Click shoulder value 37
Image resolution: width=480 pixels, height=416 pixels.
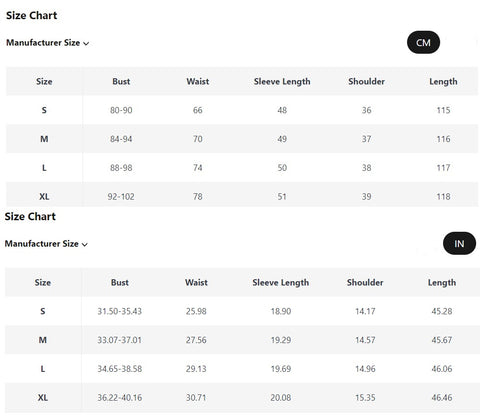pos(366,139)
